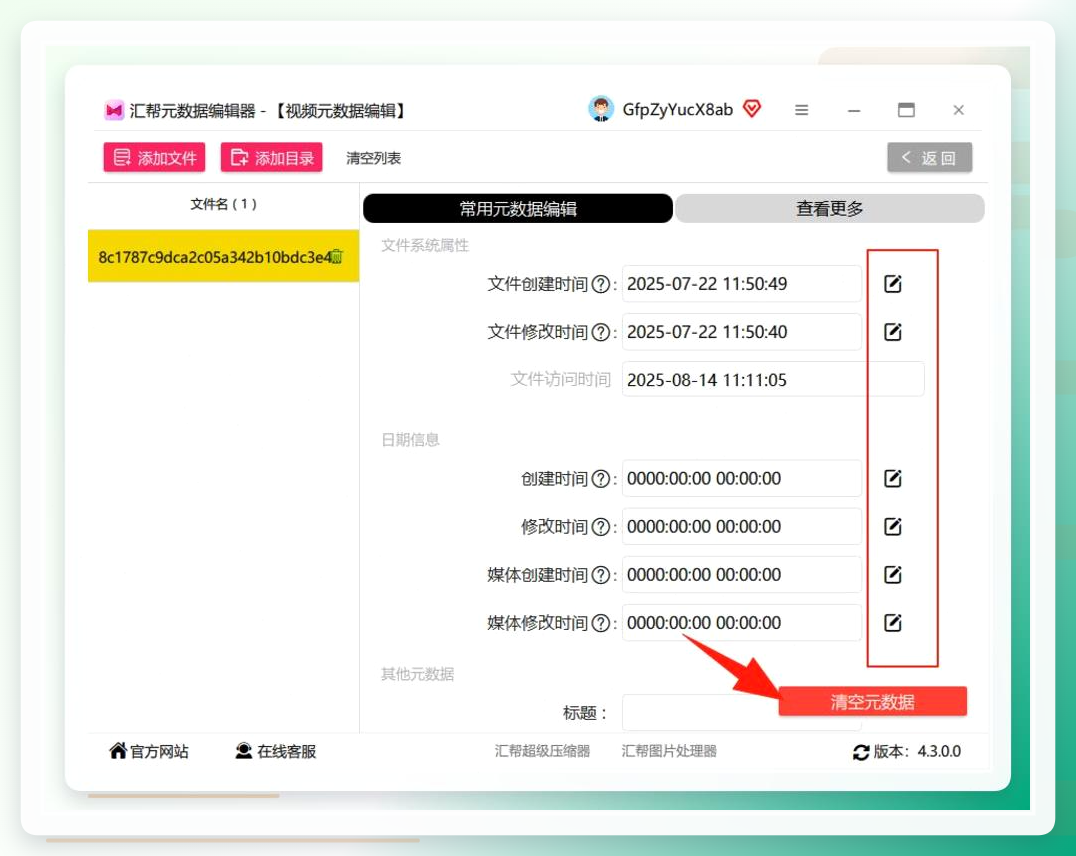
Task: Delete the listed file using its trash icon
Action: (x=337, y=257)
